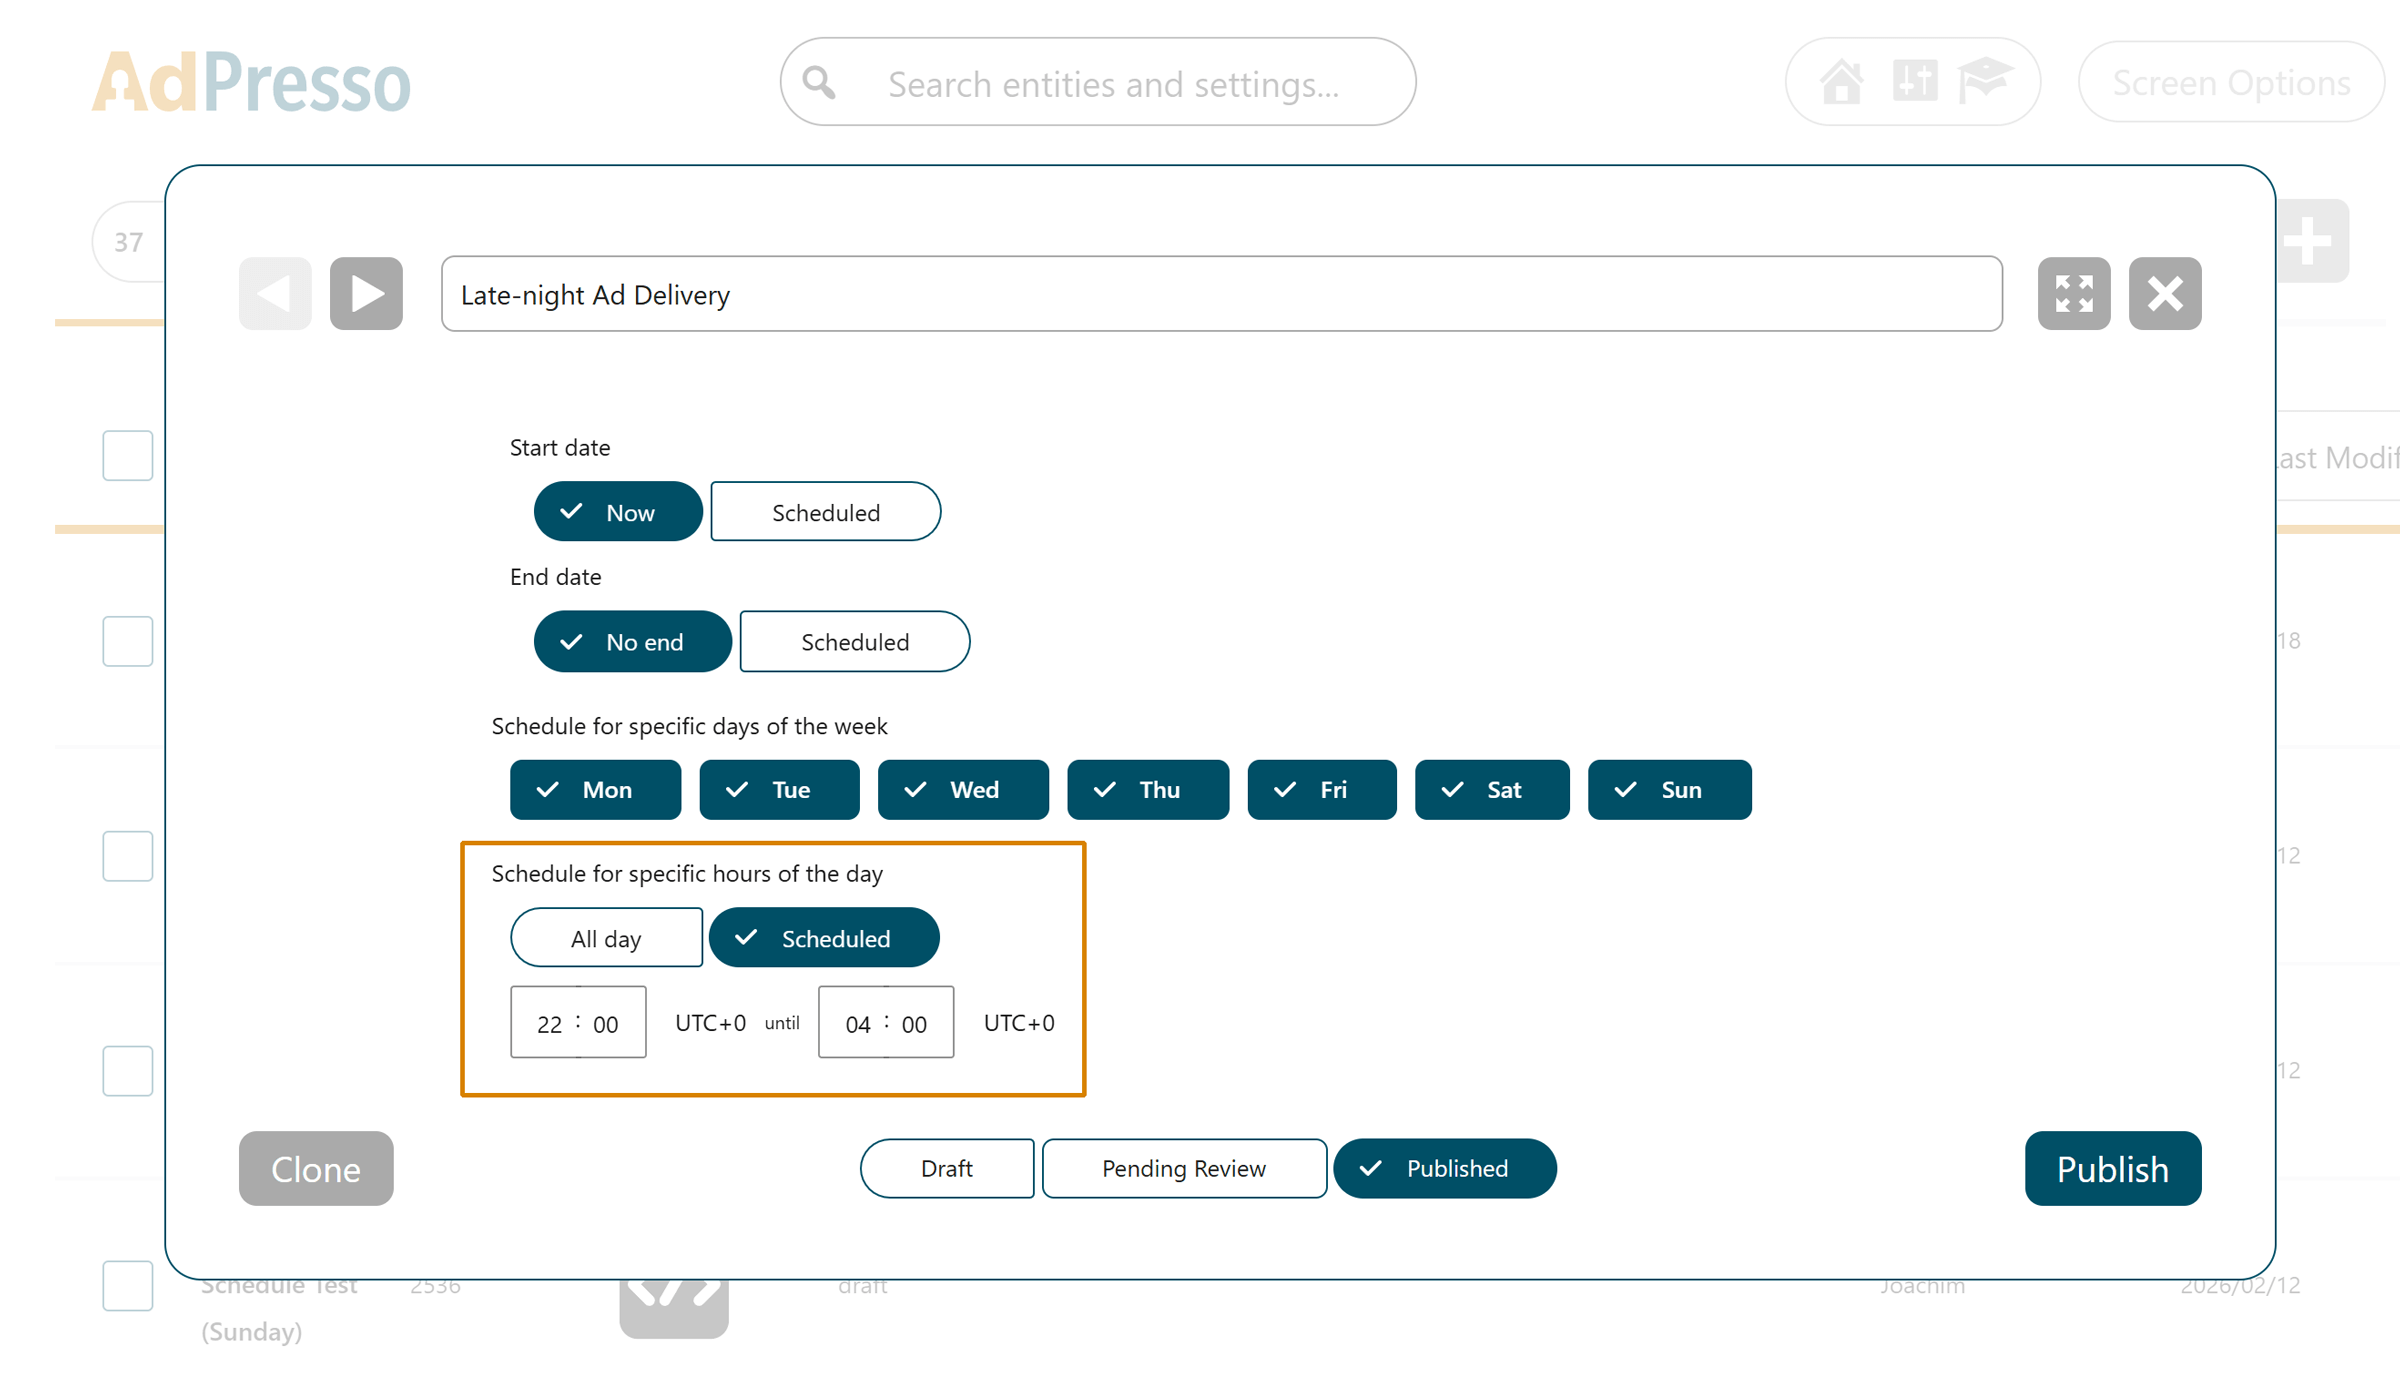The width and height of the screenshot is (2400, 1382).
Task: Set start date to Scheduled
Action: [825, 512]
